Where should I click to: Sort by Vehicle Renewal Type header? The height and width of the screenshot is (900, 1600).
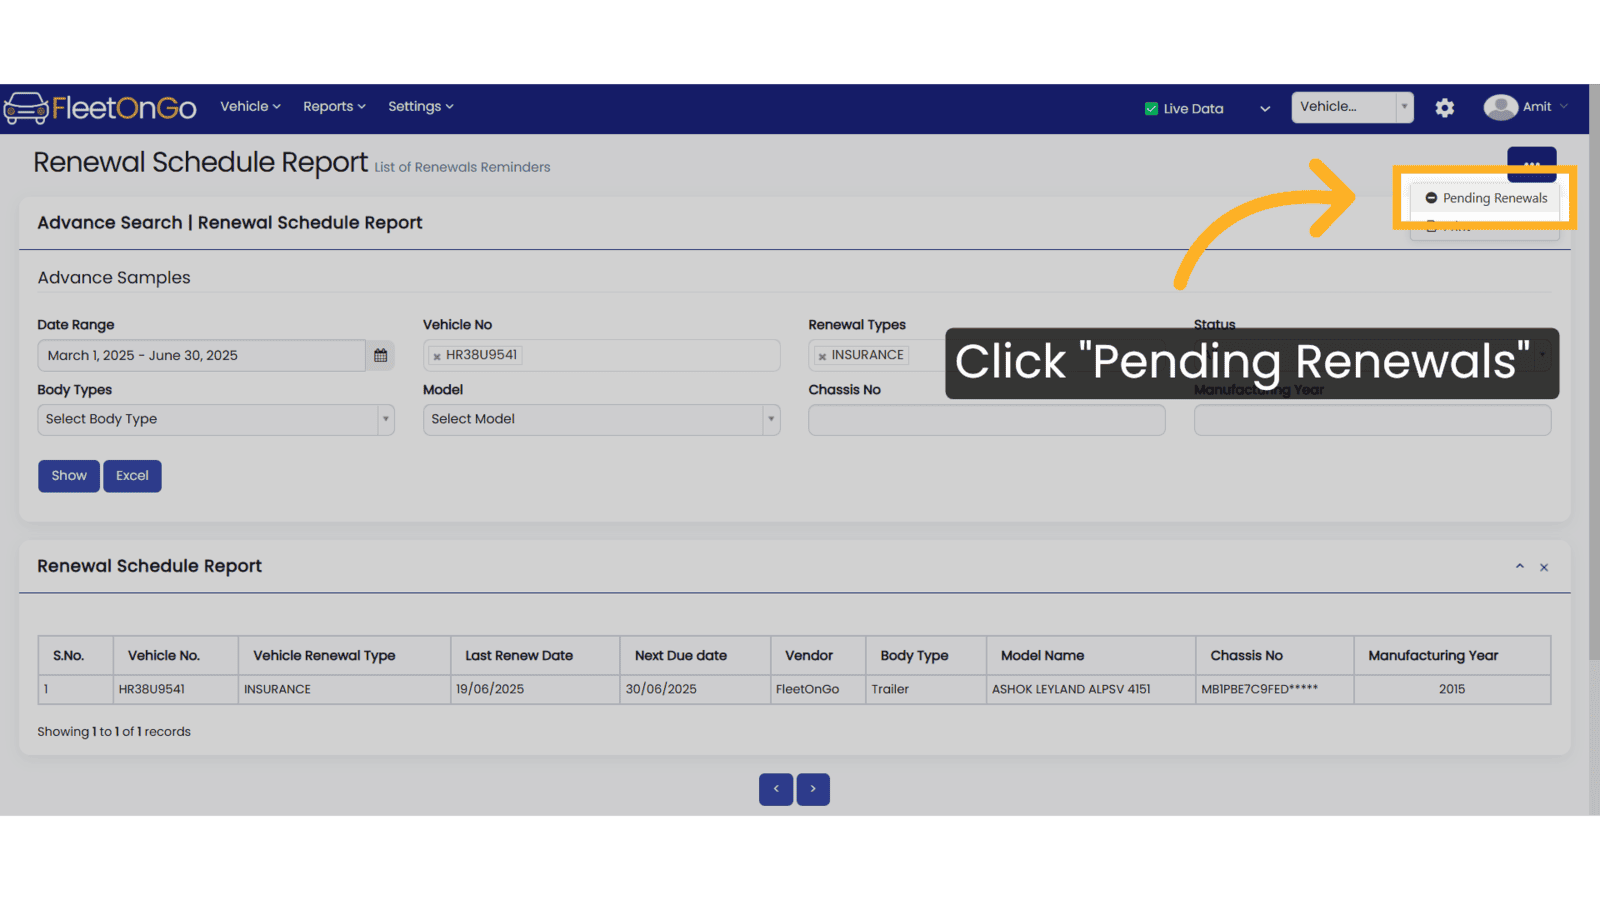point(345,655)
